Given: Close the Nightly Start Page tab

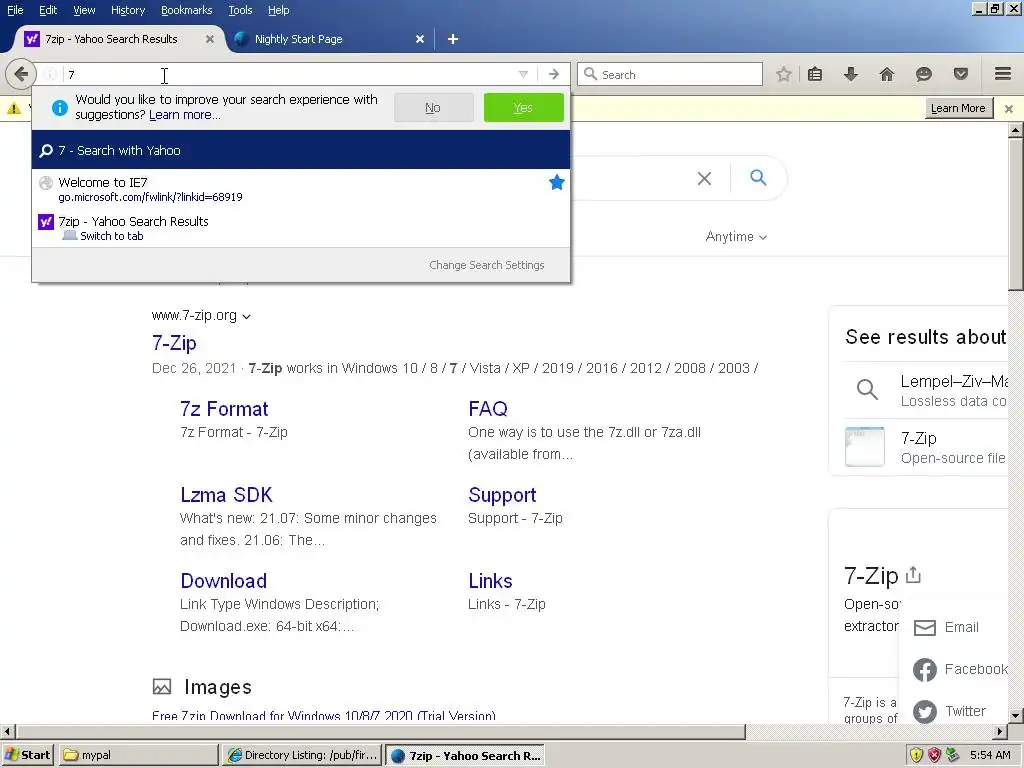Looking at the screenshot, I should [420, 39].
